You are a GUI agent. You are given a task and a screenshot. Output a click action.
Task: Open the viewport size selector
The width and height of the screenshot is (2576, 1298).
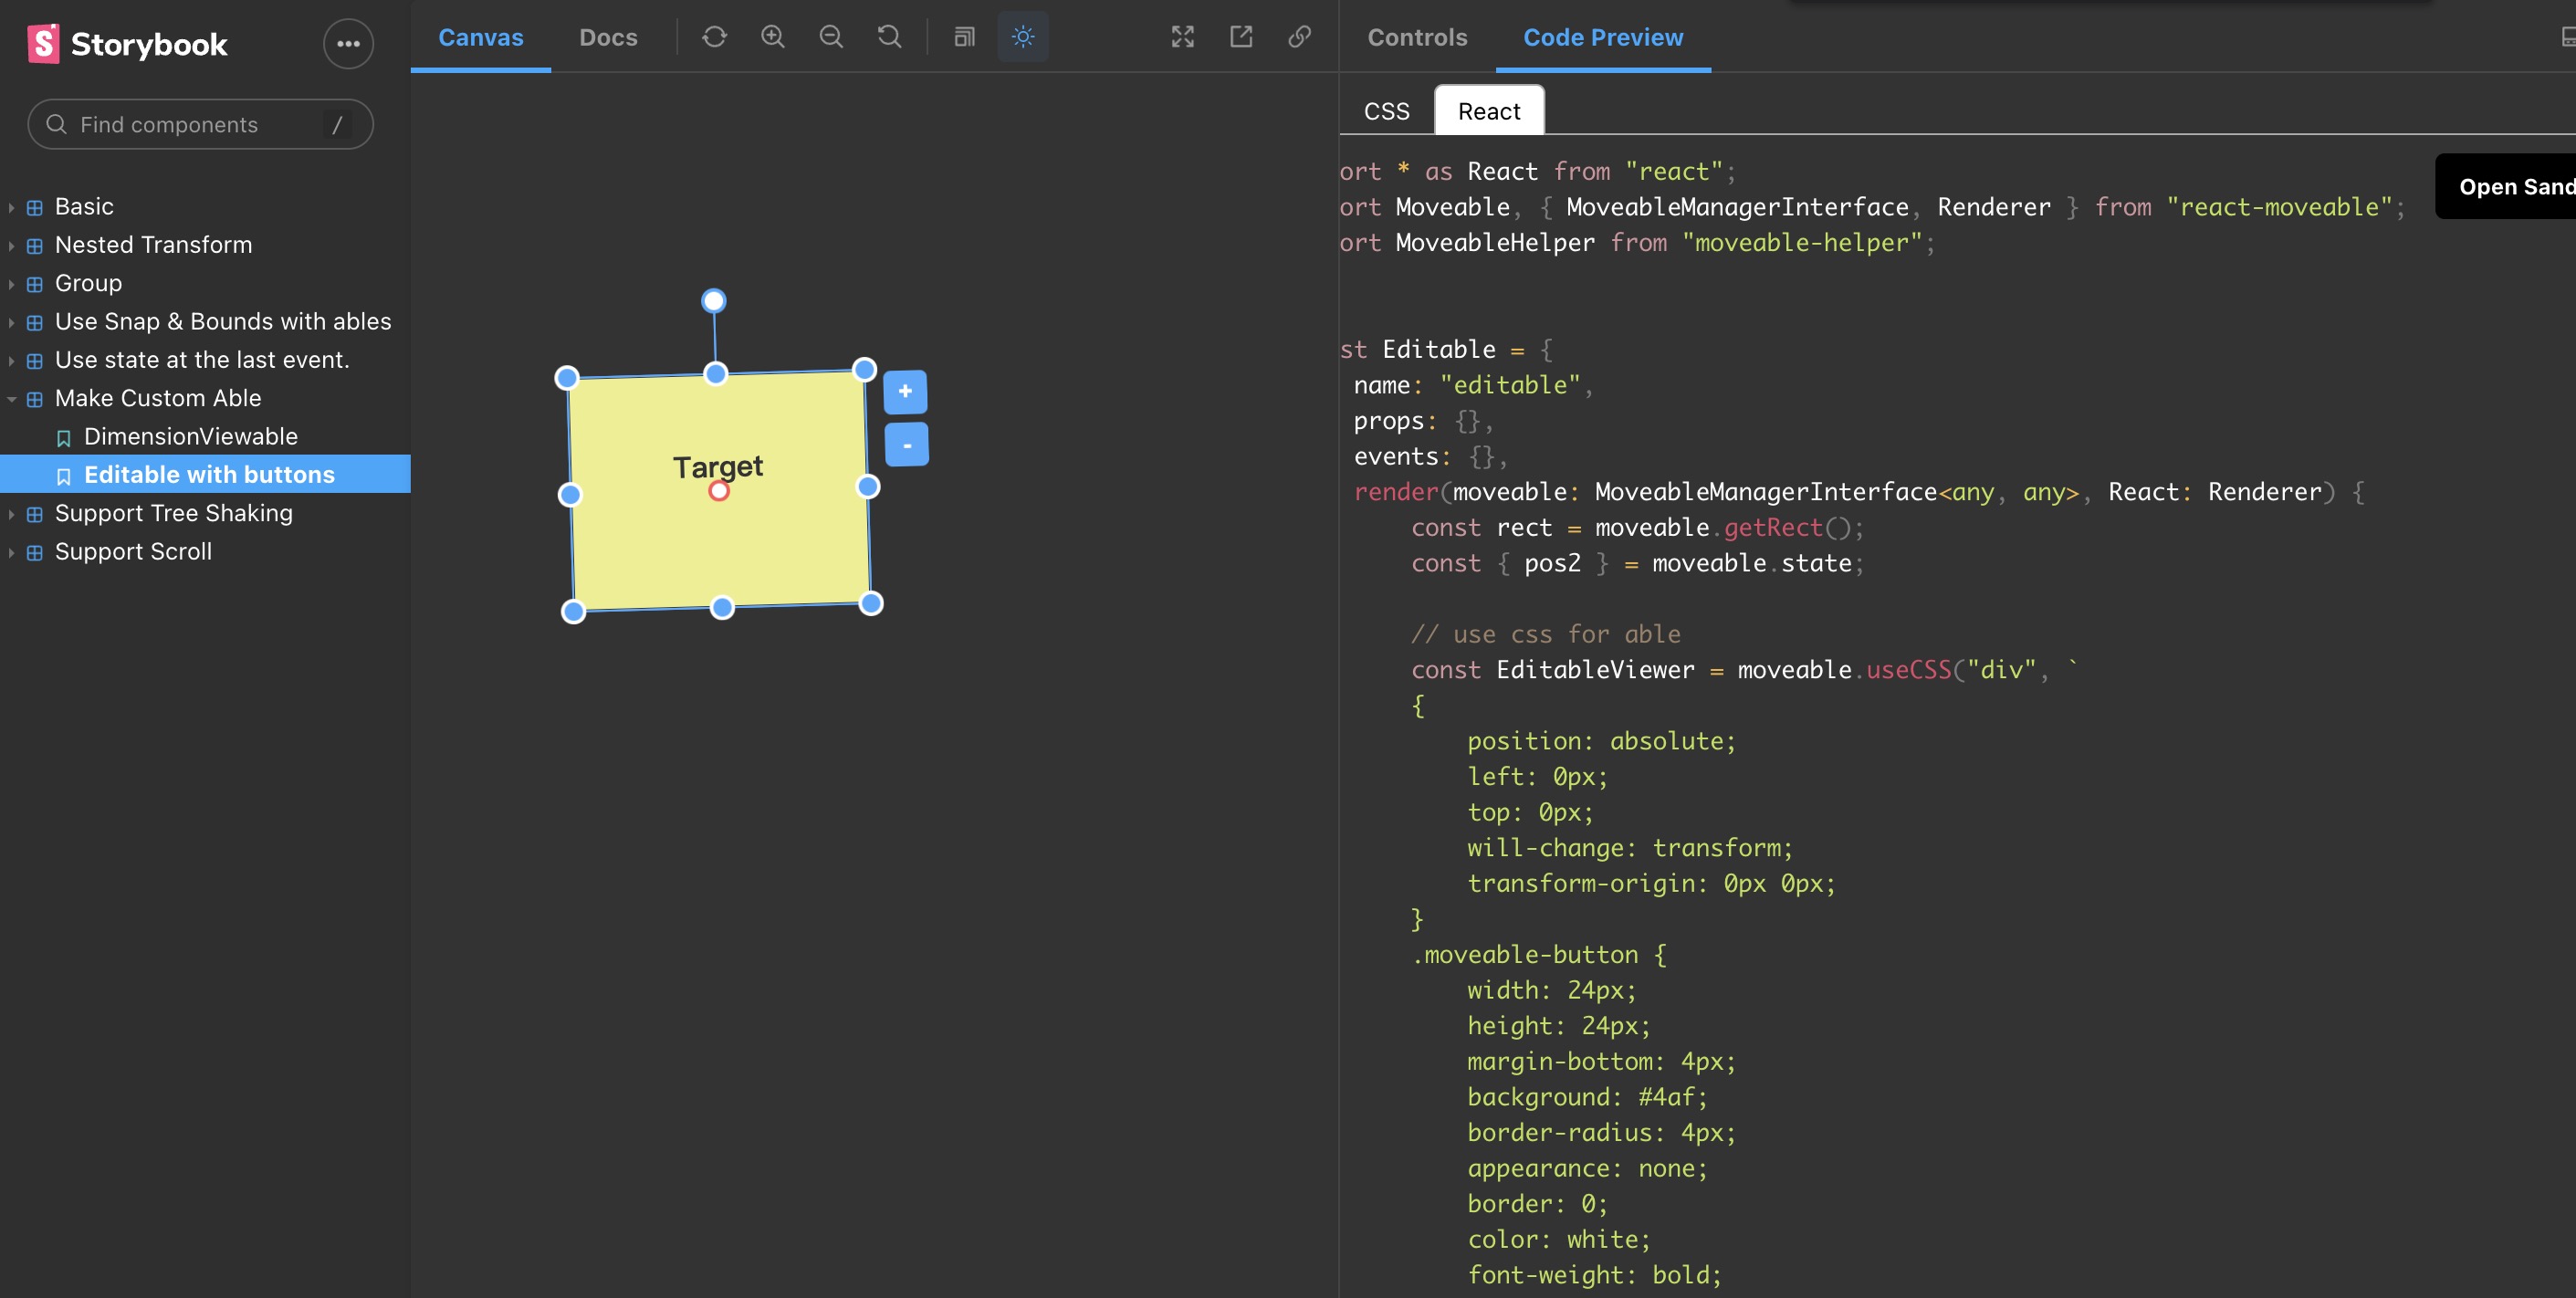[963, 37]
